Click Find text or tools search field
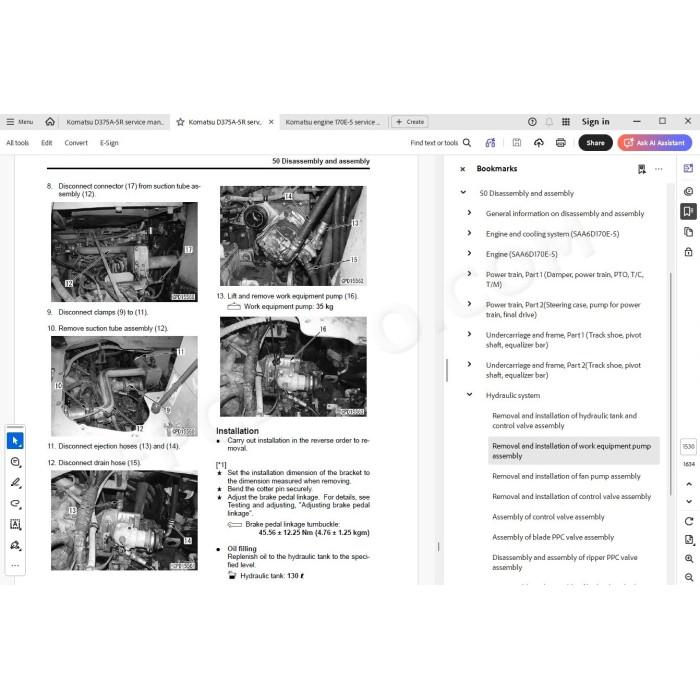Image resolution: width=700 pixels, height=700 pixels. [440, 143]
